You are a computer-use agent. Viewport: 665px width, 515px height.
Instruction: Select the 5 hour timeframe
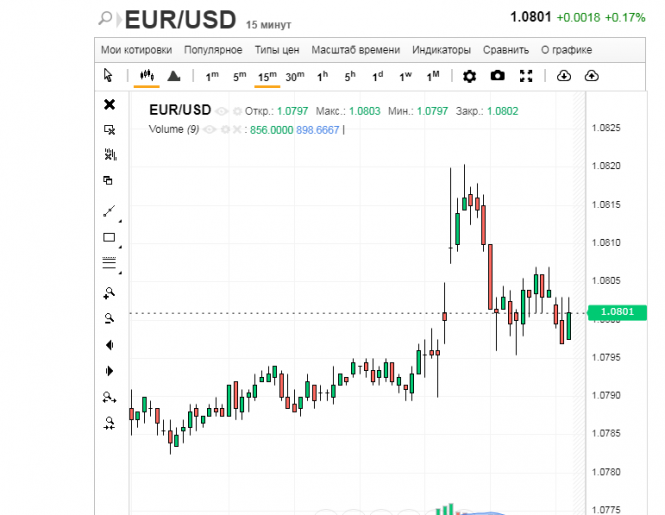(x=350, y=76)
